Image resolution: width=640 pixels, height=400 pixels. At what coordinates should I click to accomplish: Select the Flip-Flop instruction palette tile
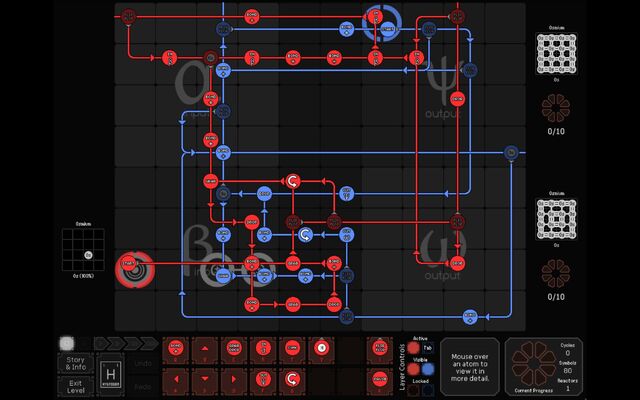(380, 350)
